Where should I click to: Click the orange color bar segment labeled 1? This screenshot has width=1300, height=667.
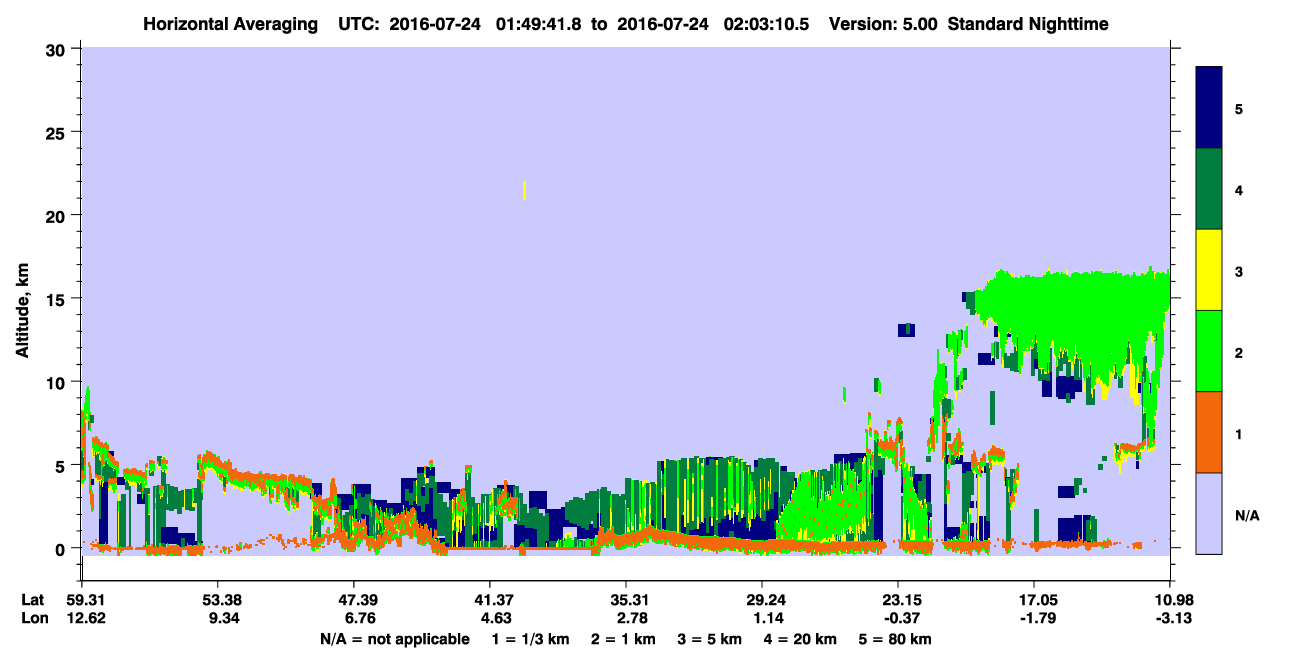1209,432
